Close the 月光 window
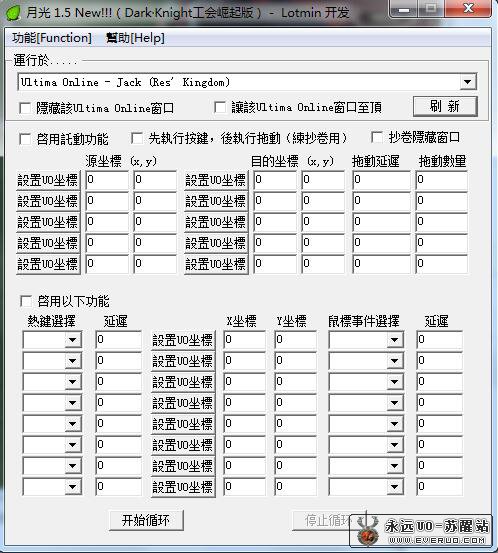Screen dimensions: 498x553 (x=468, y=9)
